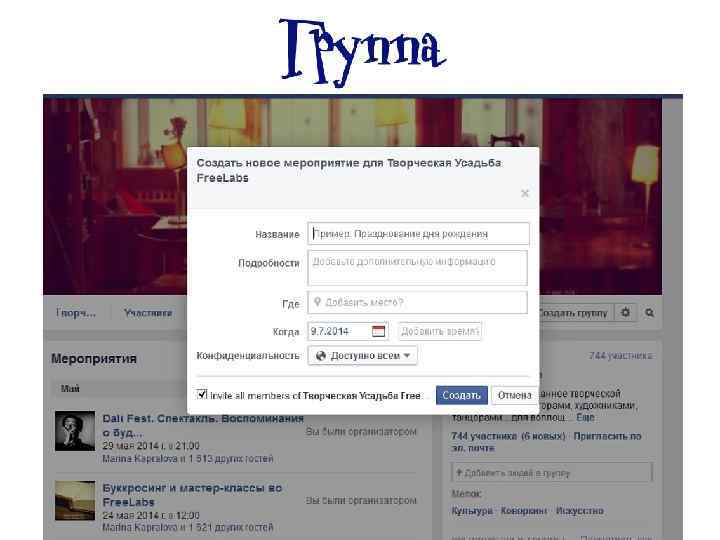The height and width of the screenshot is (540, 720).
Task: Toggle the invite all members checkbox
Action: click(202, 394)
